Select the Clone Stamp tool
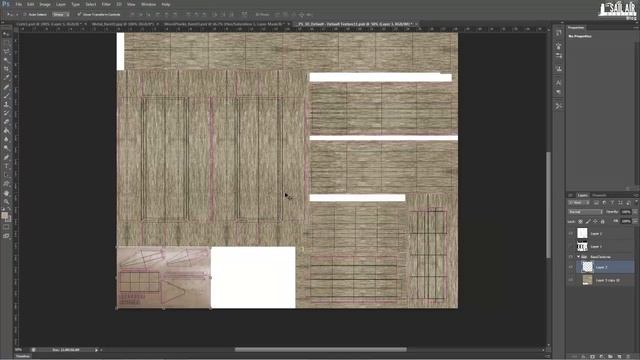The image size is (640, 360). pyautogui.click(x=6, y=104)
